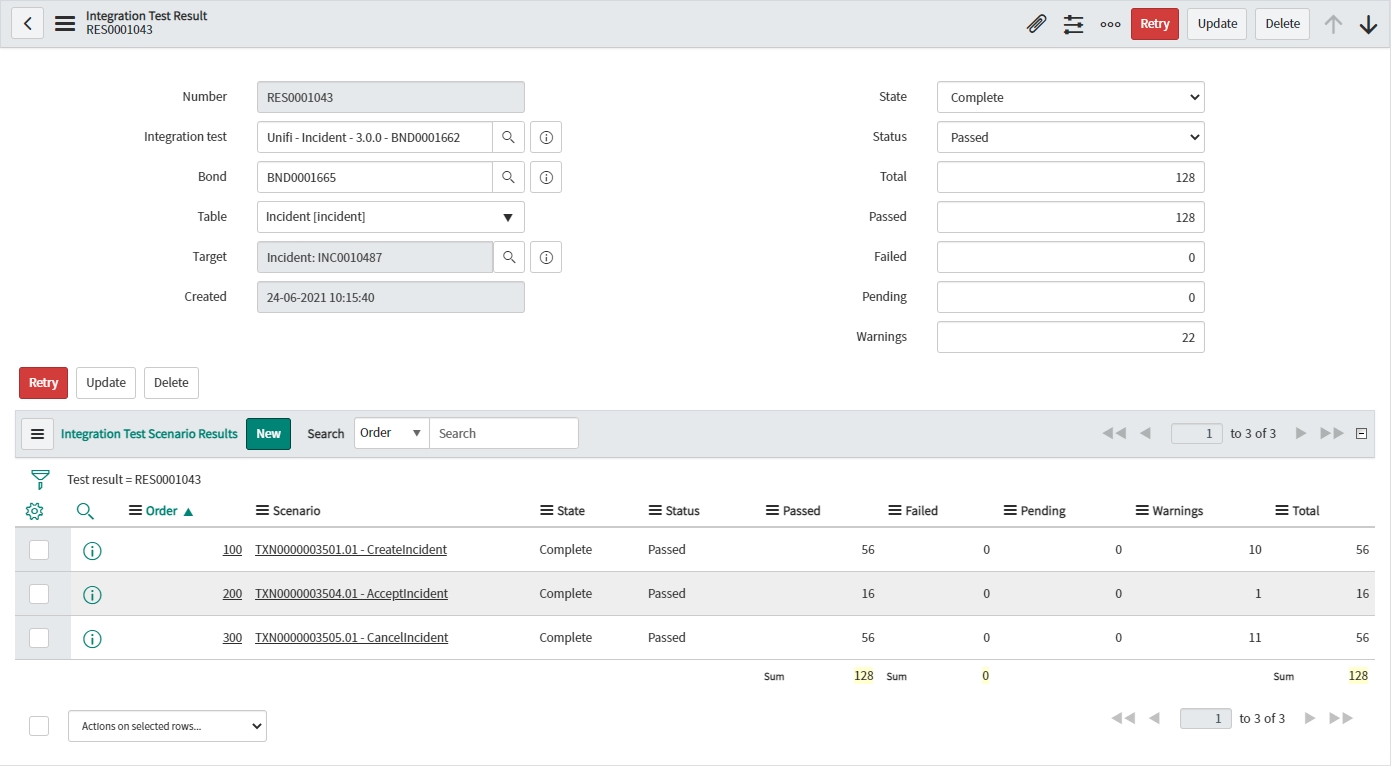This screenshot has height=766, width=1391.
Task: Open Scenario column header menu
Action: [263, 511]
